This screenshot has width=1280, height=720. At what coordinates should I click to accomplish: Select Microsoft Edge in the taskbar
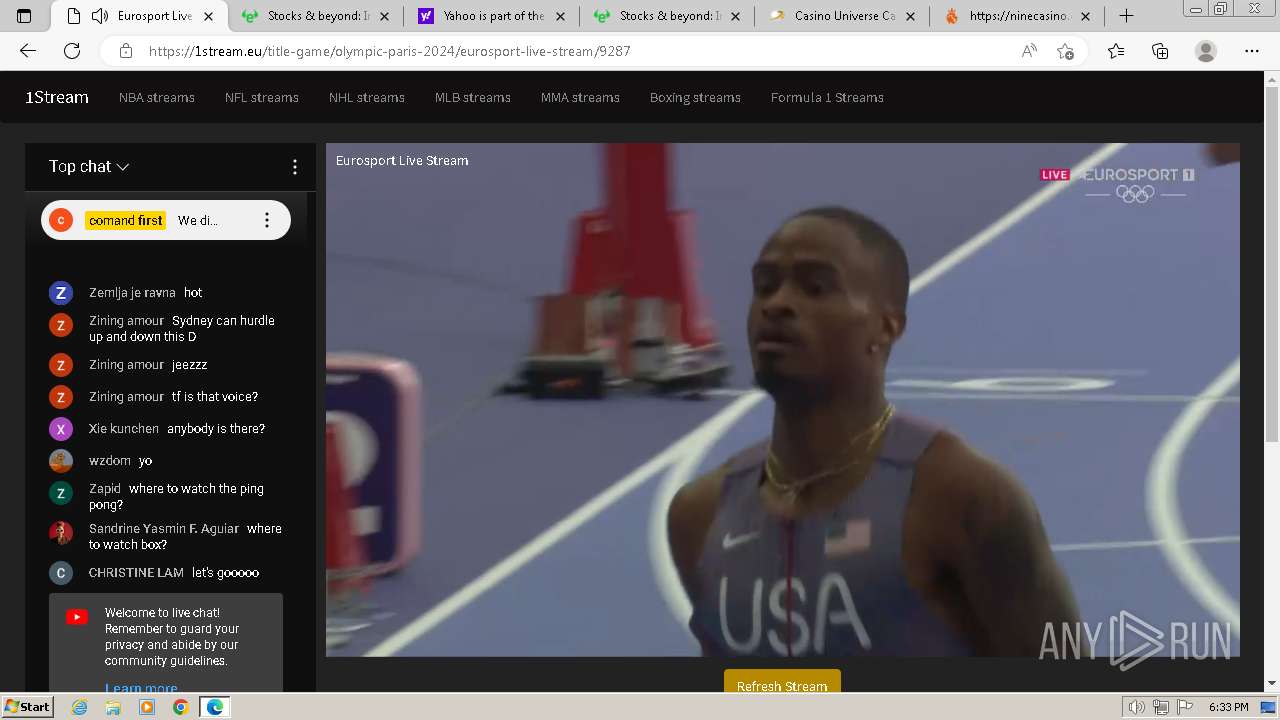214,707
